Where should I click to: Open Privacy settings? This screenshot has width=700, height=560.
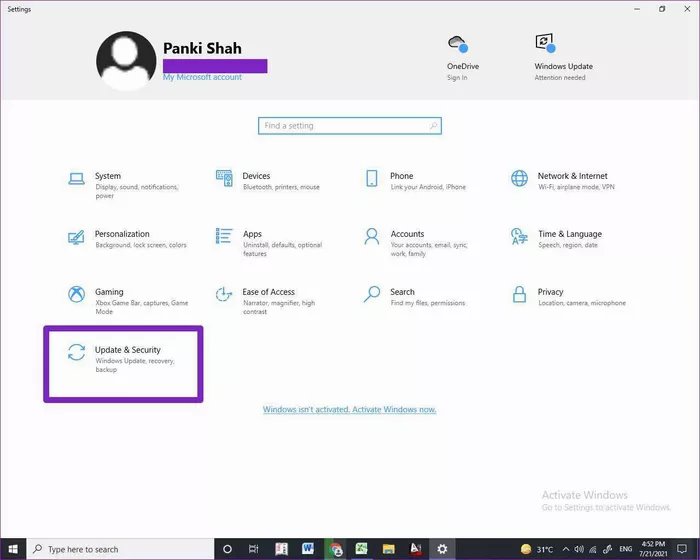click(569, 297)
